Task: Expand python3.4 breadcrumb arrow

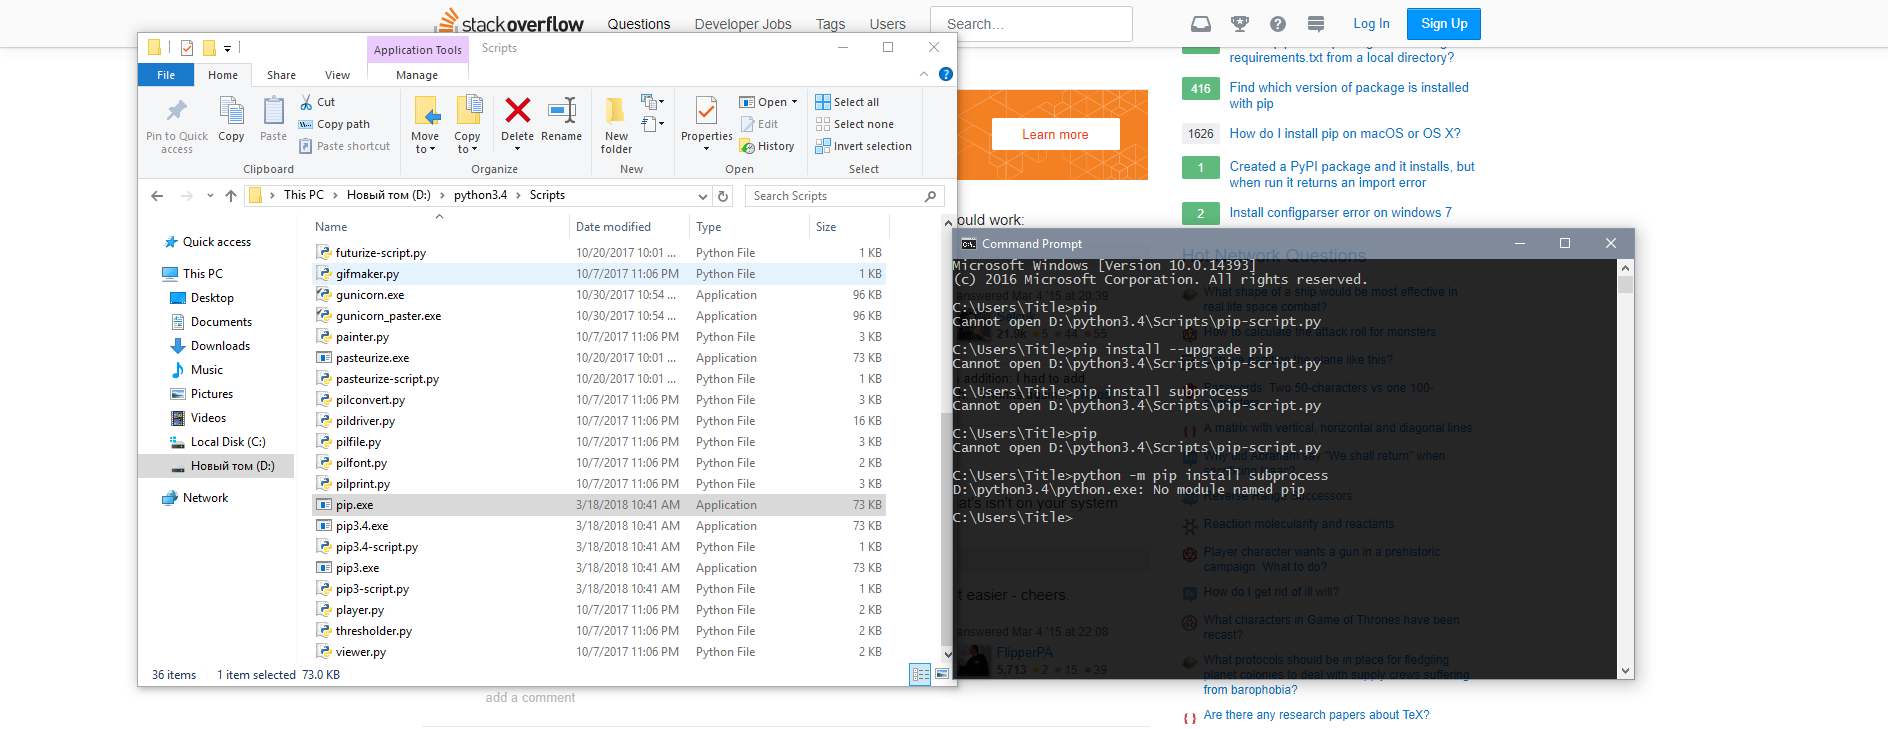Action: 518,196
